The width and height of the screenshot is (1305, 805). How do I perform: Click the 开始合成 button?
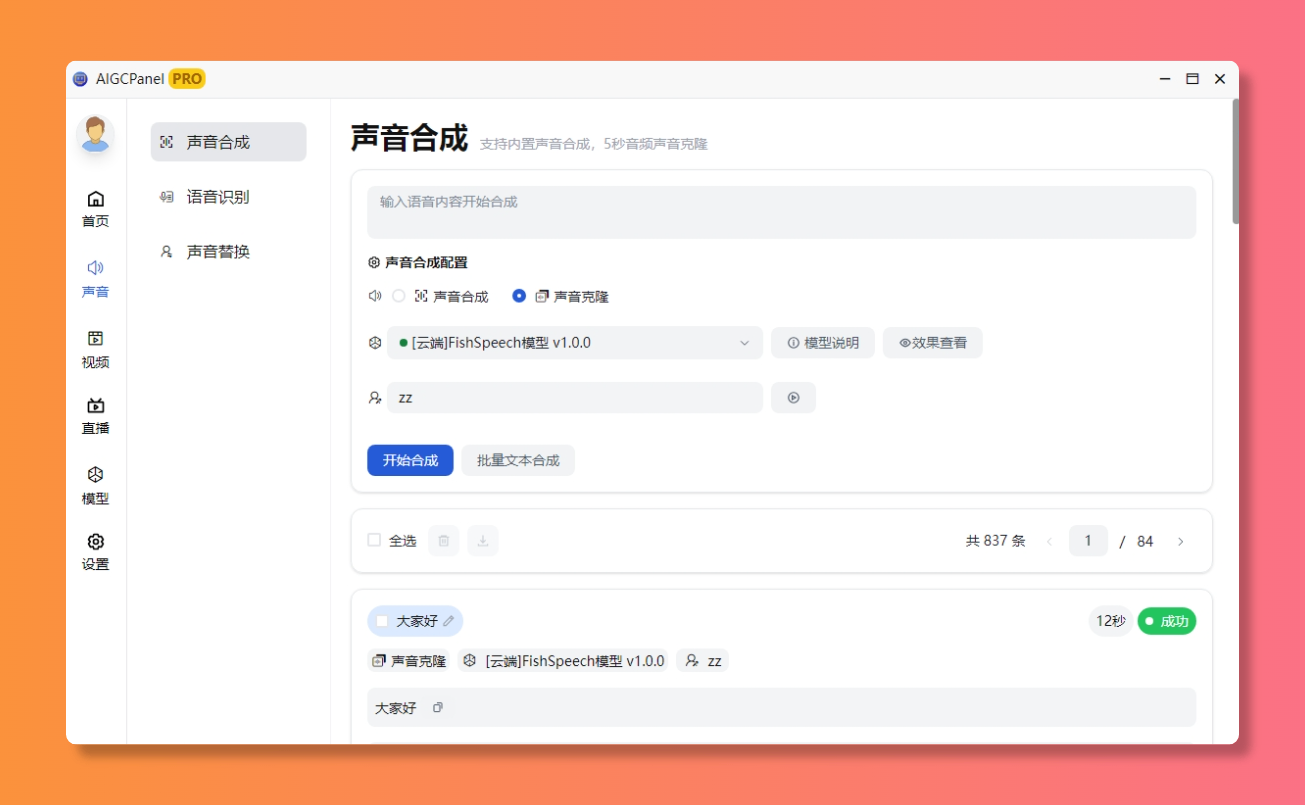410,460
